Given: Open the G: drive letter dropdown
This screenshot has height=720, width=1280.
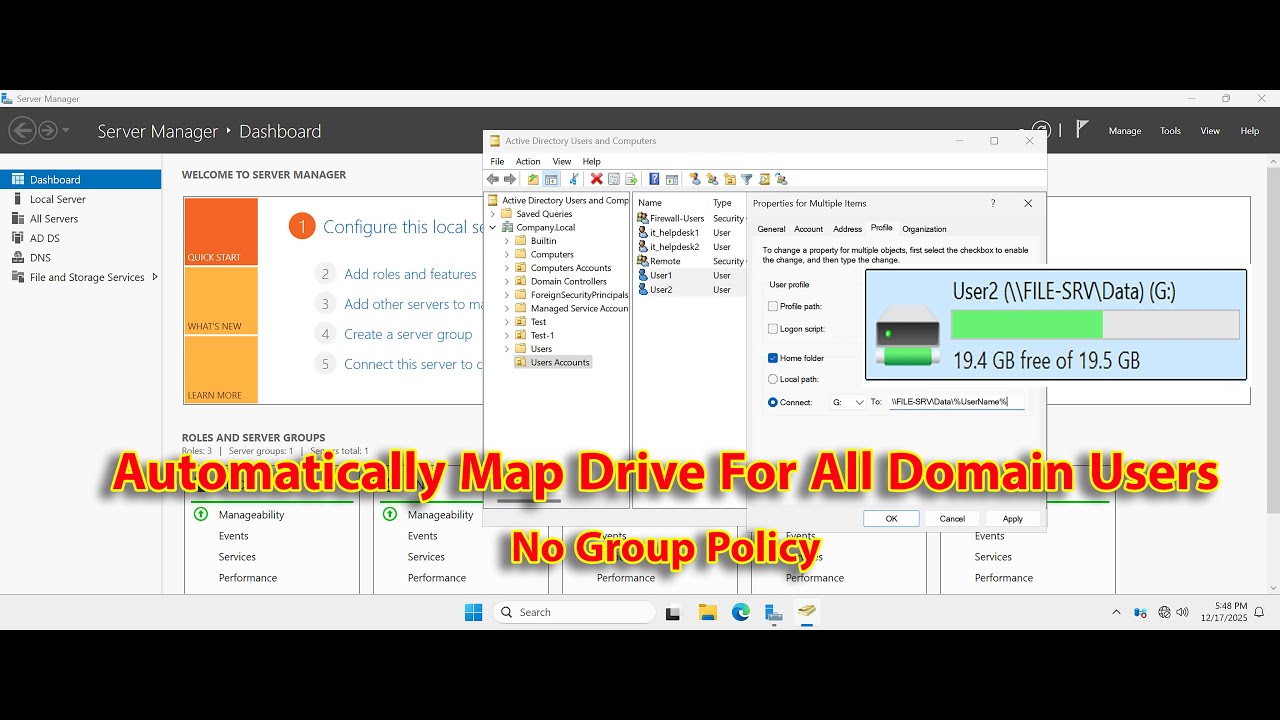Looking at the screenshot, I should 848,402.
